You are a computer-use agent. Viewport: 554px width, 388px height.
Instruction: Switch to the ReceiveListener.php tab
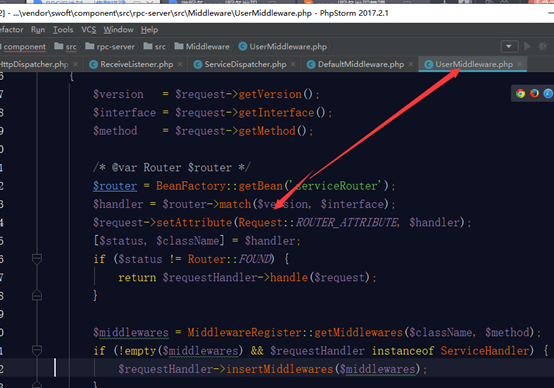(x=137, y=64)
